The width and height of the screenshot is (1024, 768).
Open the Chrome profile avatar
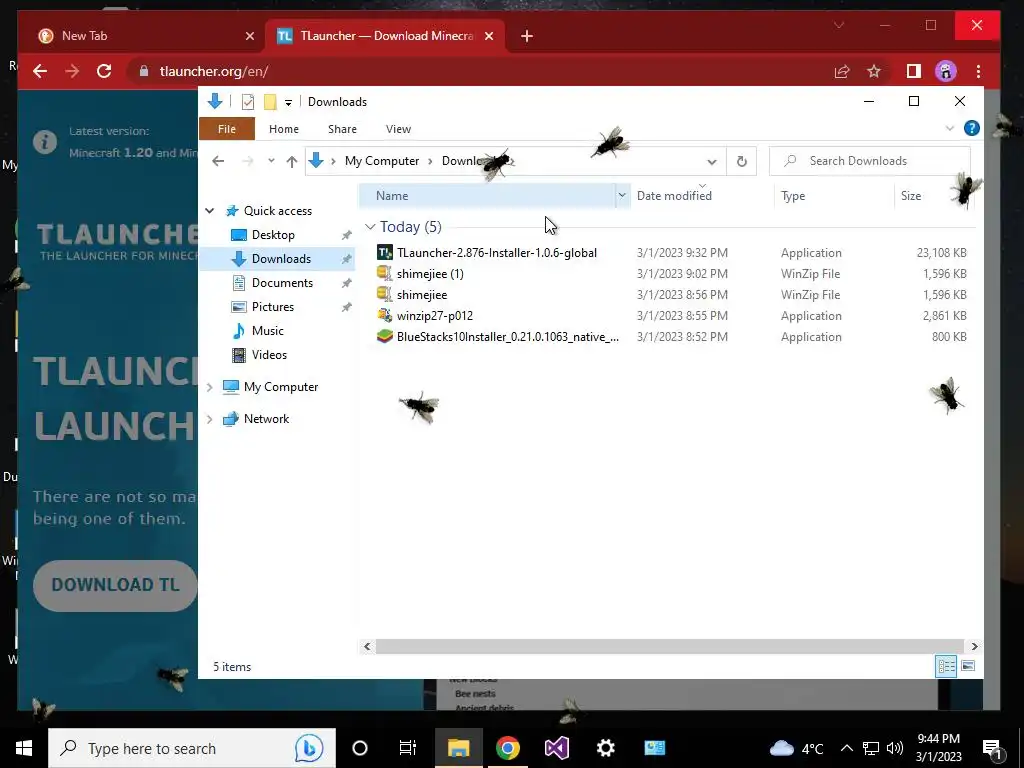[x=946, y=71]
